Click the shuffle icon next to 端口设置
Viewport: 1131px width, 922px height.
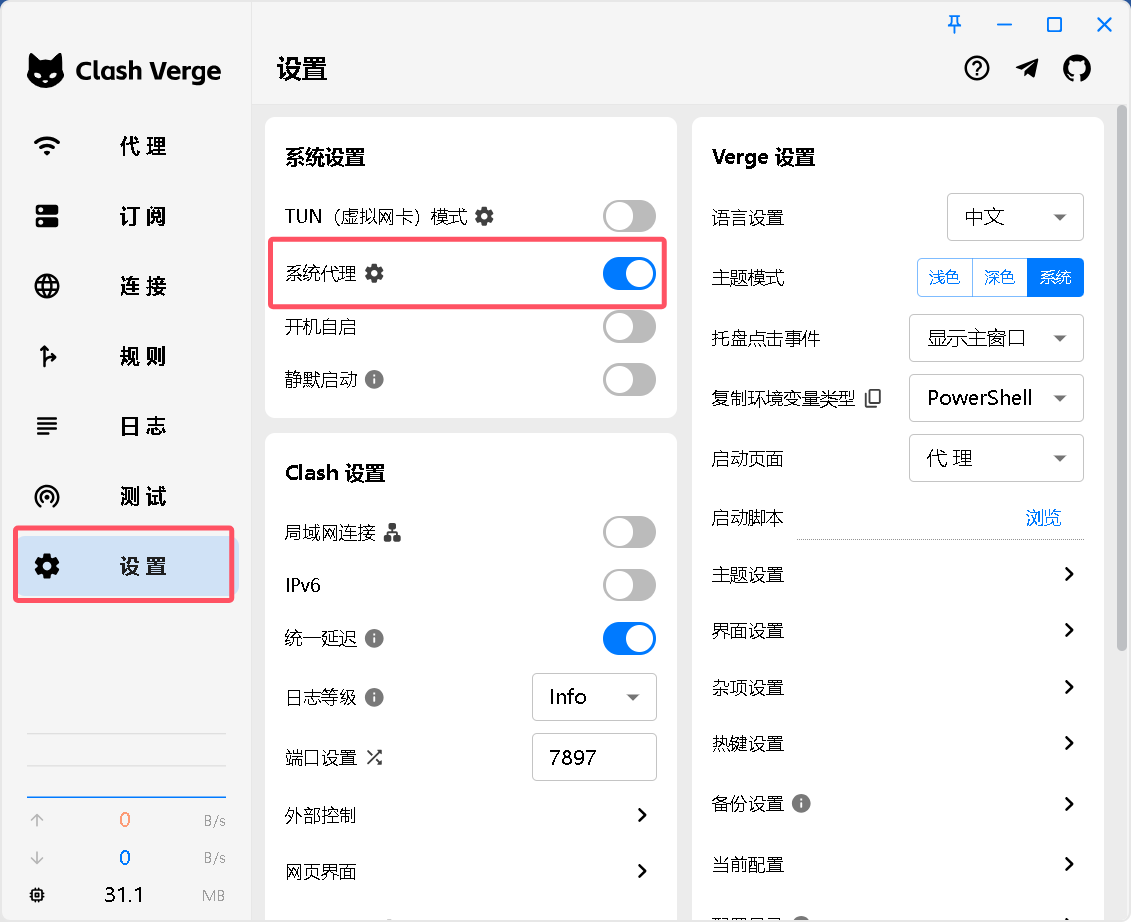(x=375, y=757)
